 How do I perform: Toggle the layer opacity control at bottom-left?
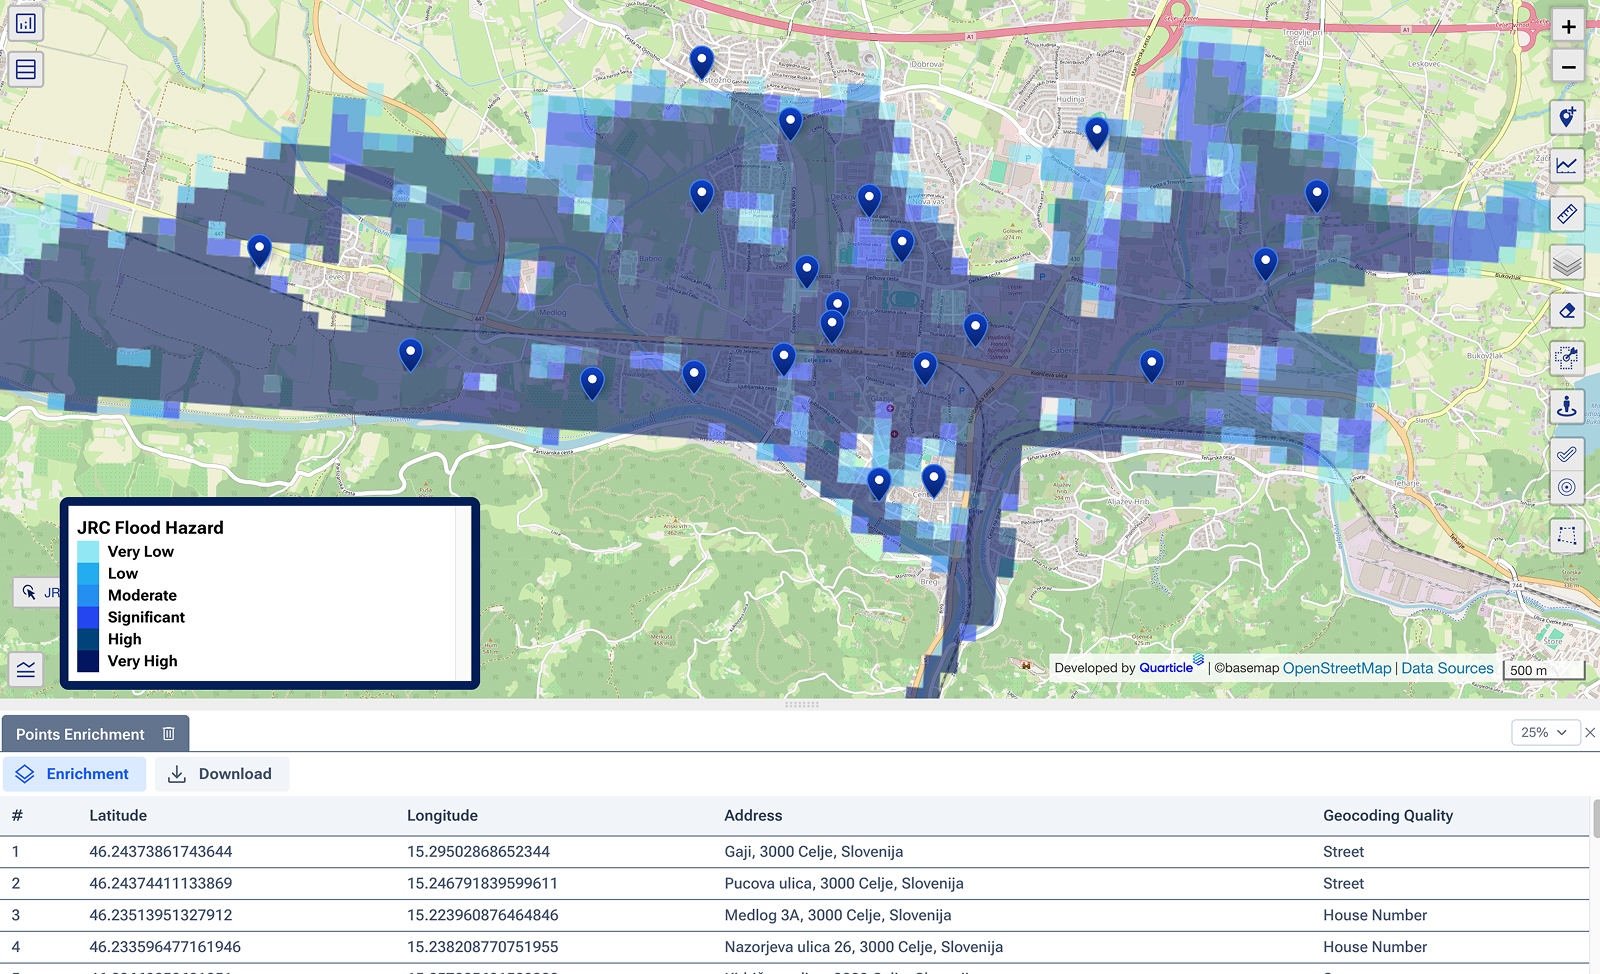25,670
